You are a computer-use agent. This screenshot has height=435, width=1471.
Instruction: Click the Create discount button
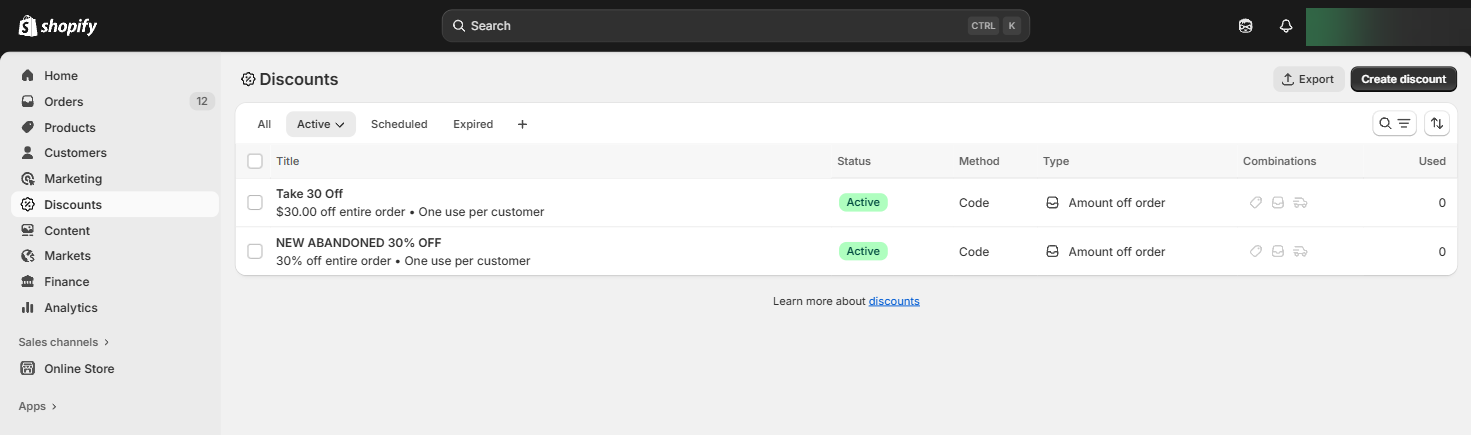click(x=1403, y=79)
